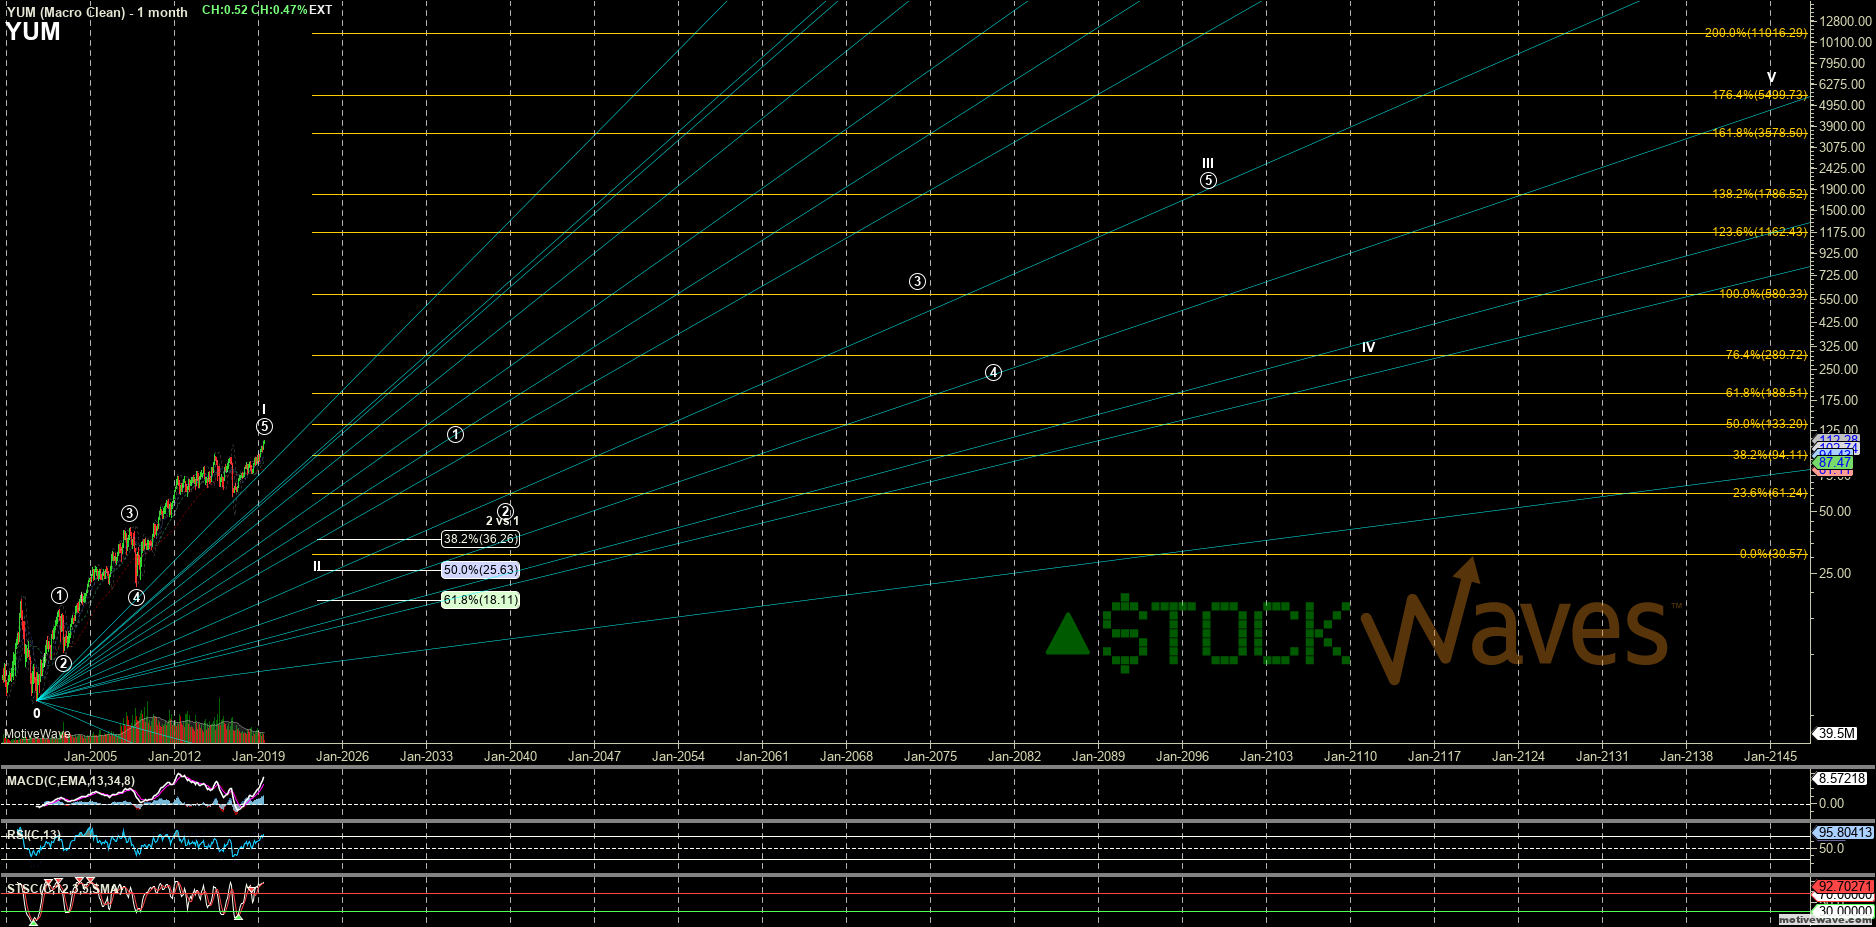This screenshot has width=1876, height=927.
Task: Select the '2 vs 1' annotation label
Action: (502, 521)
